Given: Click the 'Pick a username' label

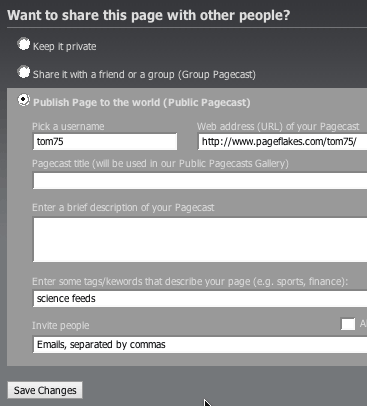Looking at the screenshot, I should click(x=68, y=126).
